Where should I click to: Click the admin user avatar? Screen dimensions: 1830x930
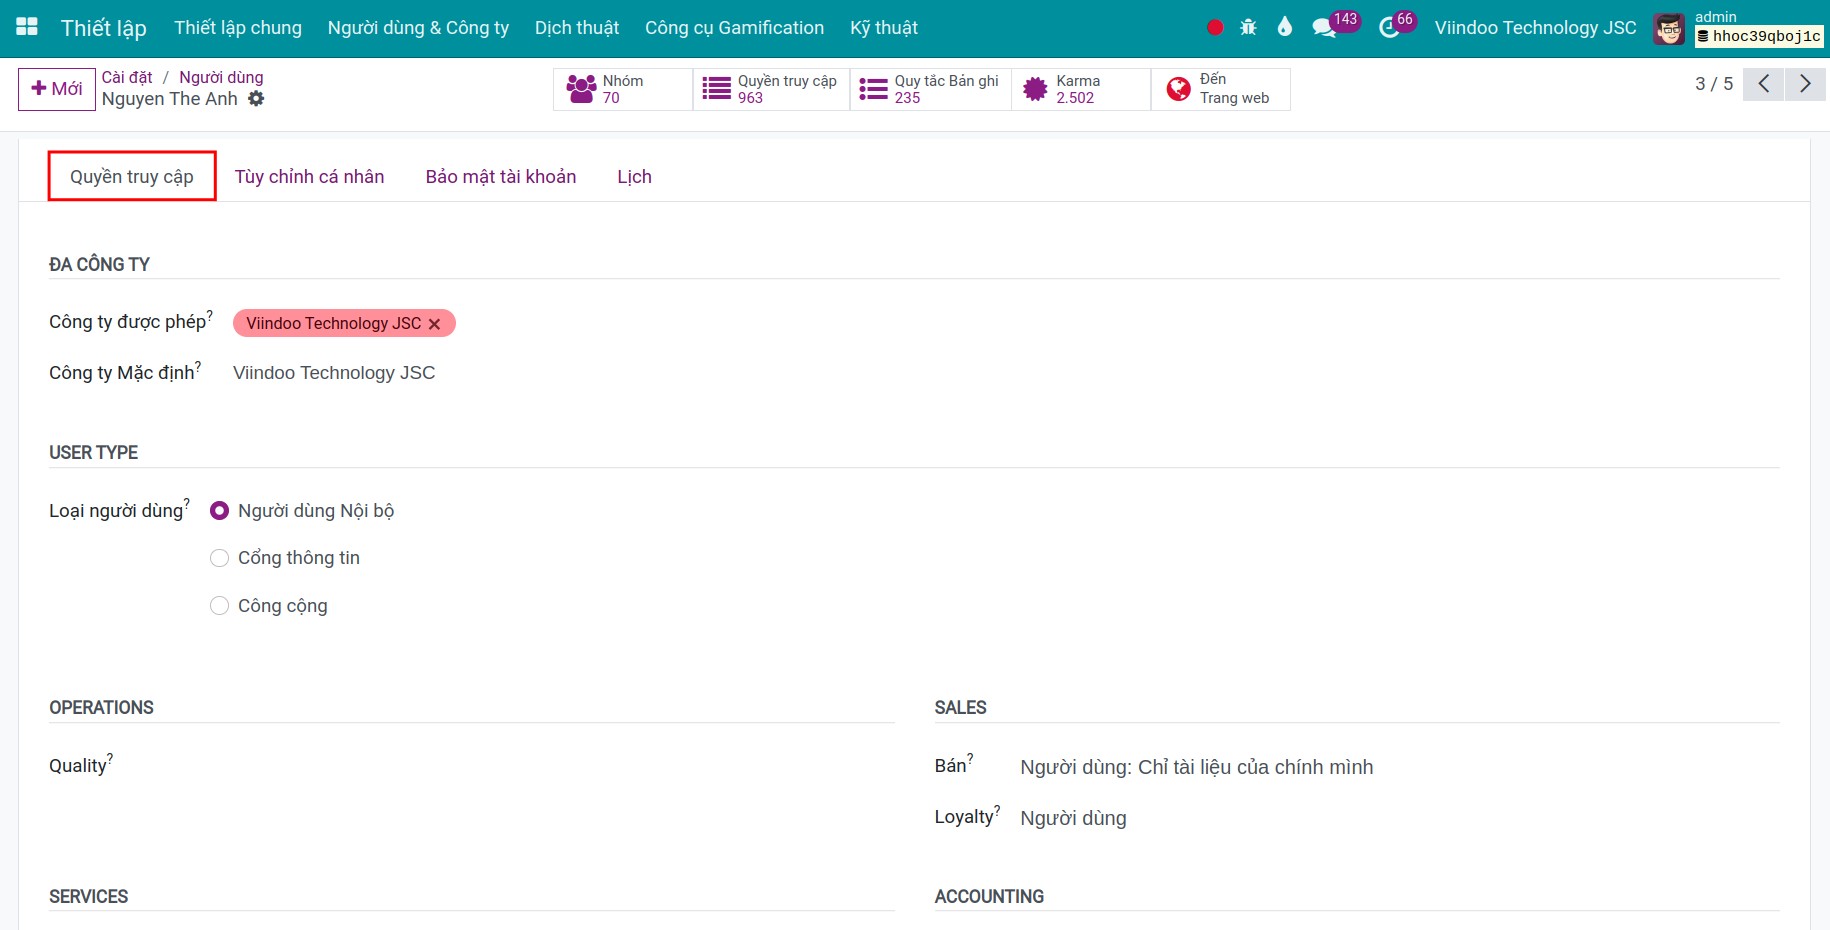point(1669,29)
